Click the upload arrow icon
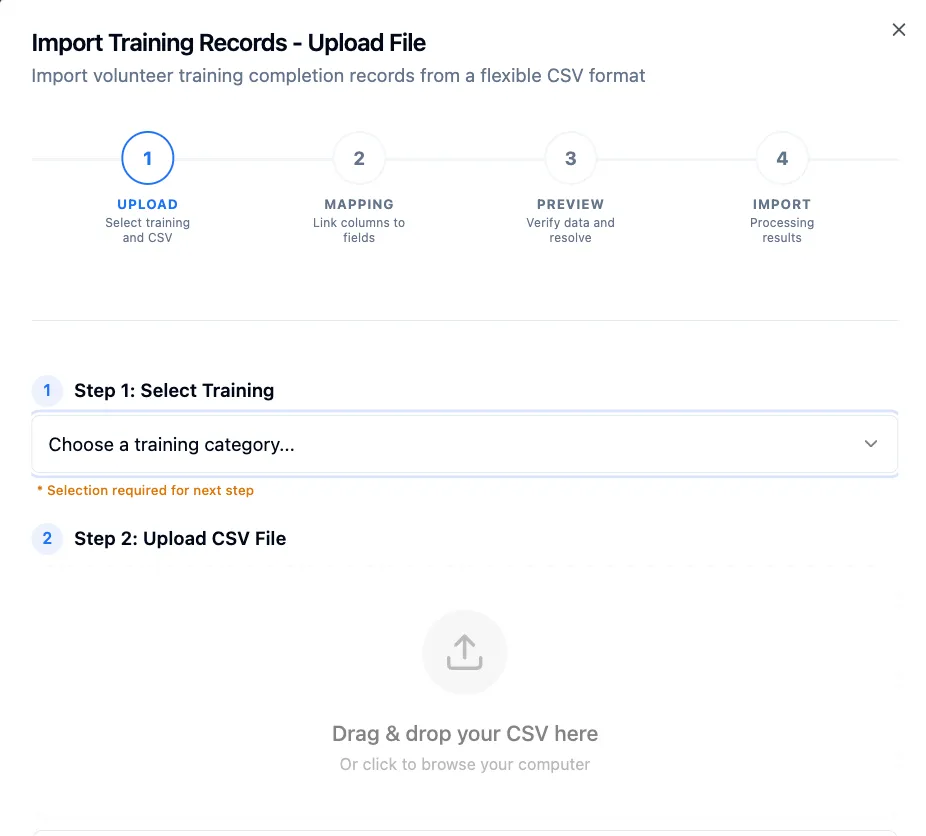Image resolution: width=926 pixels, height=836 pixels. [x=464, y=652]
